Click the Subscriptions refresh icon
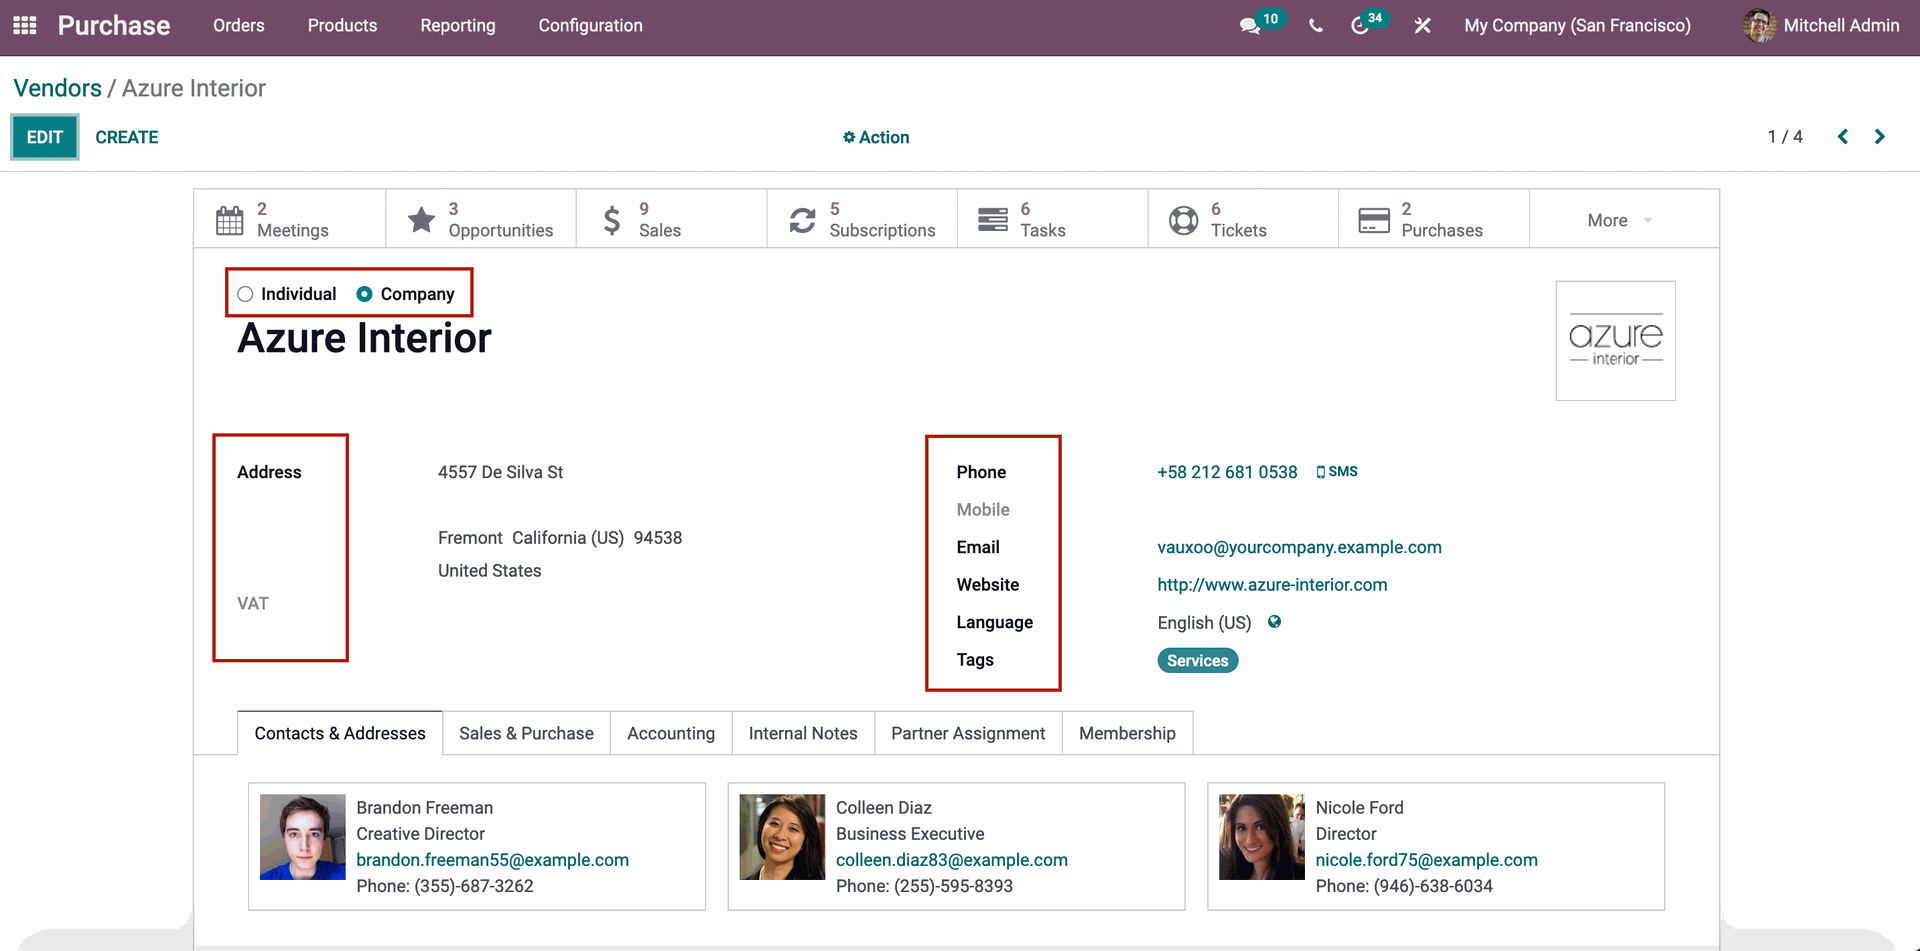 point(802,220)
